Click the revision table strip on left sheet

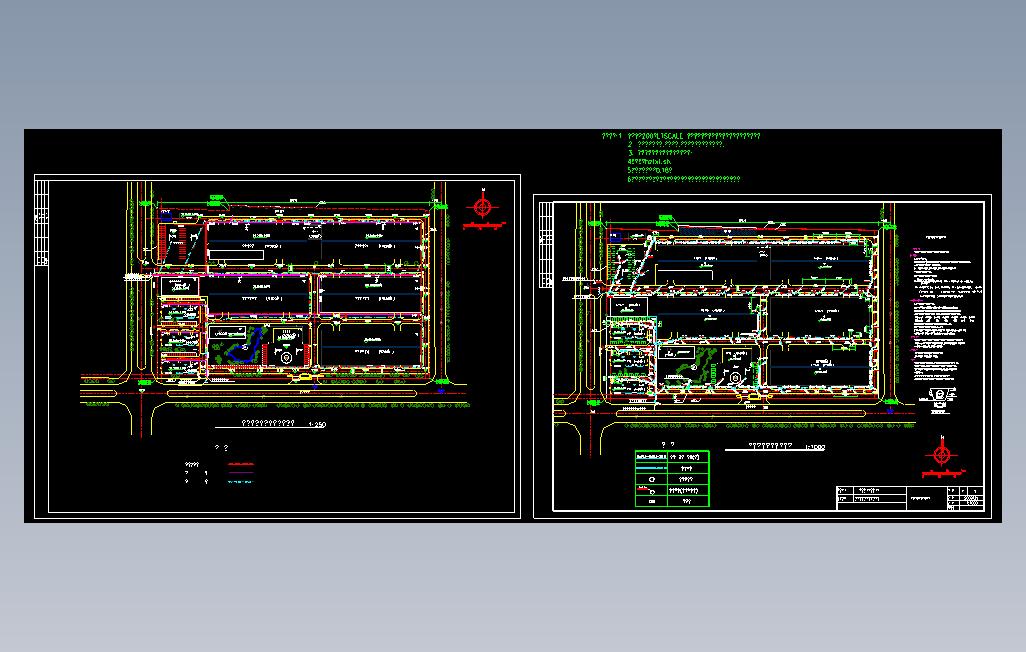coord(41,223)
